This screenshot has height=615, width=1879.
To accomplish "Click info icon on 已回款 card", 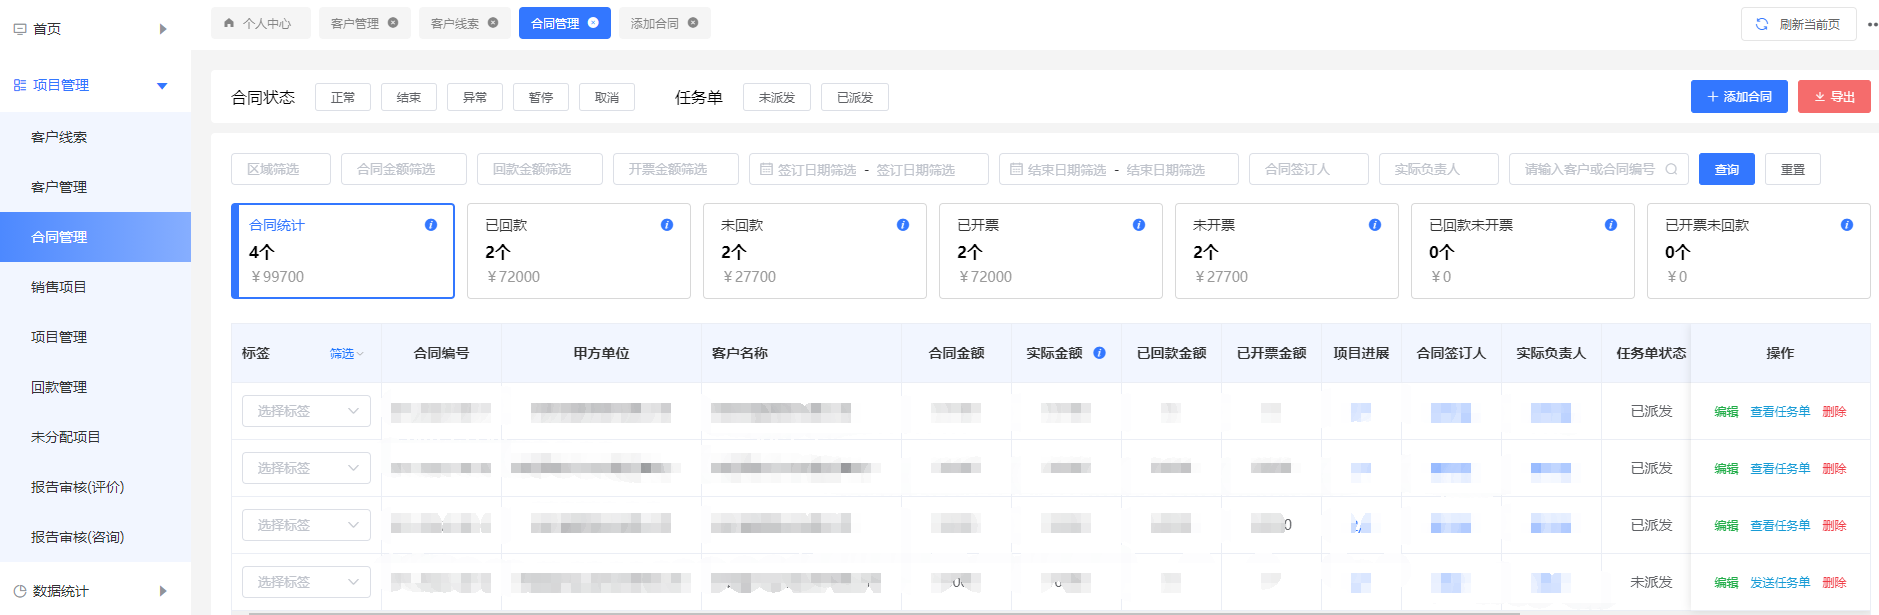I will pyautogui.click(x=667, y=225).
